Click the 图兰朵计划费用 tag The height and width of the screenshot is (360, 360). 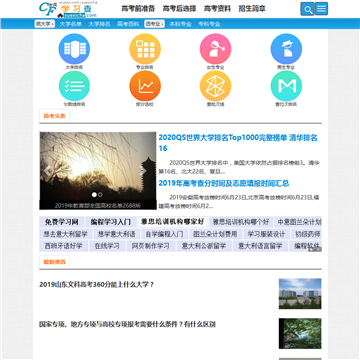coord(216,234)
